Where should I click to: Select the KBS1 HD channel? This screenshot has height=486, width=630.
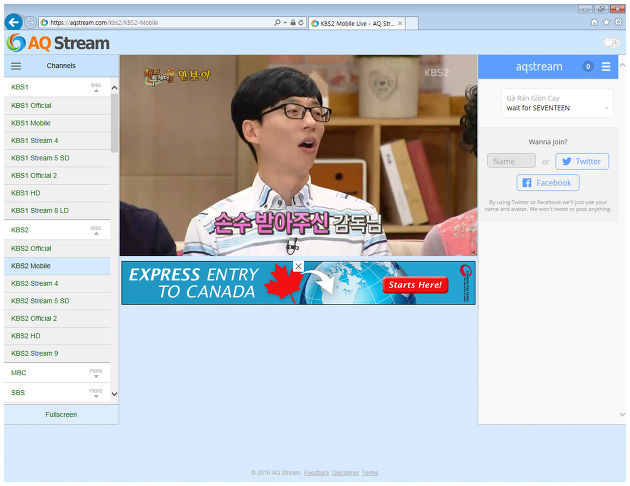[57, 193]
